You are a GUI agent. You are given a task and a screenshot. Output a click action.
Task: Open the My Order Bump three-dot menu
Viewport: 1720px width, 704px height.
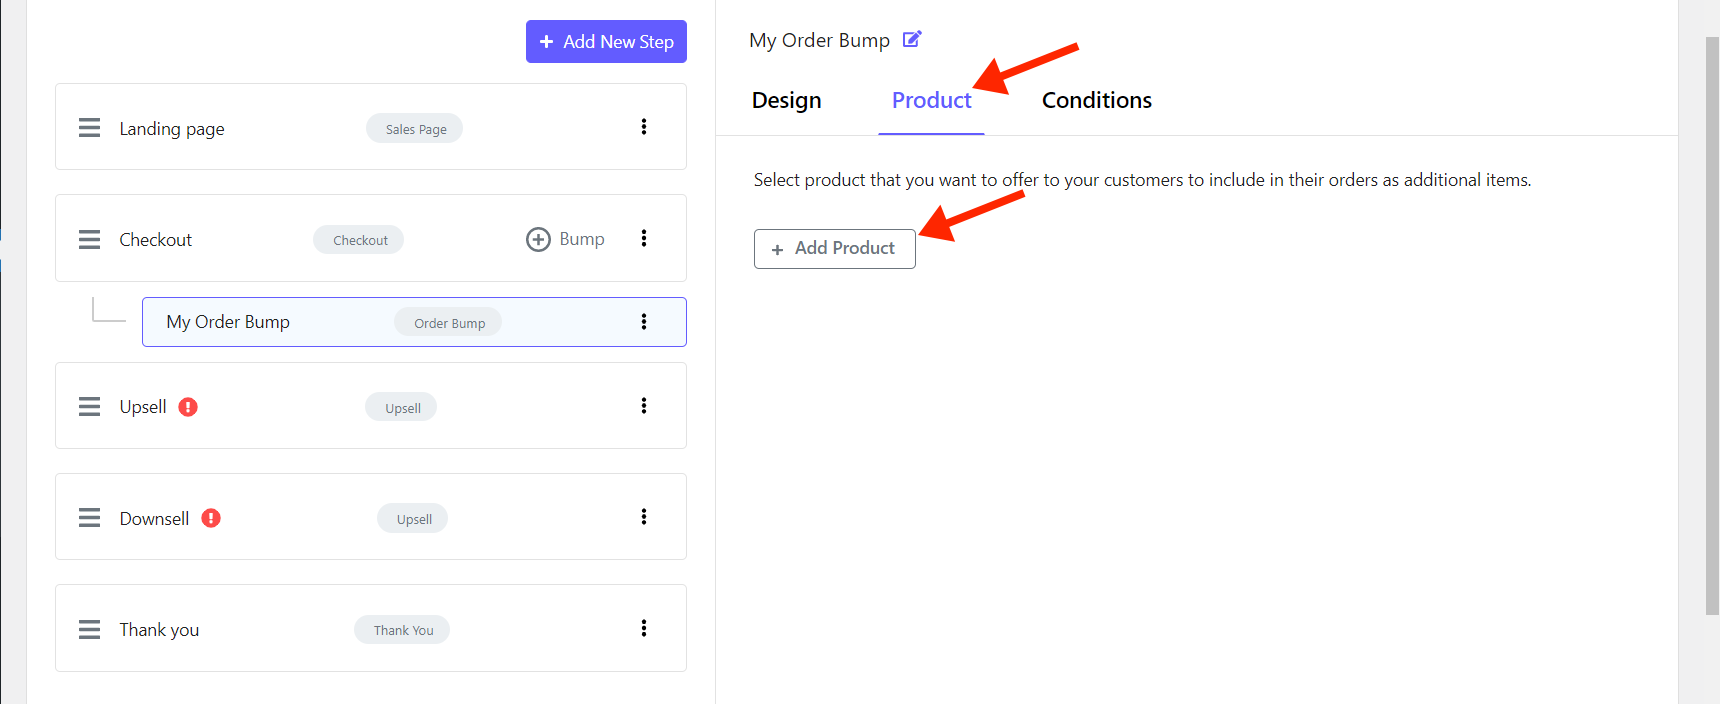644,322
